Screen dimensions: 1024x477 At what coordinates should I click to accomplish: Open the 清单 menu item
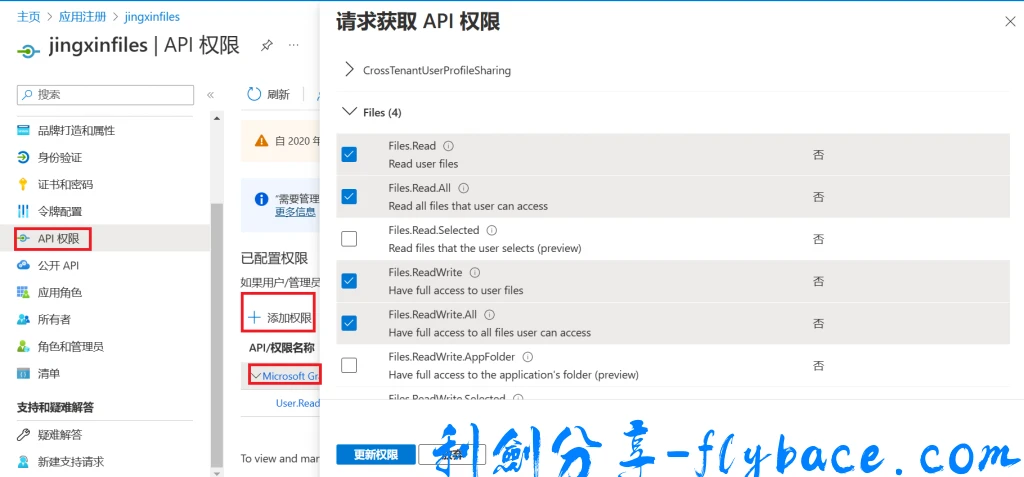coord(48,374)
